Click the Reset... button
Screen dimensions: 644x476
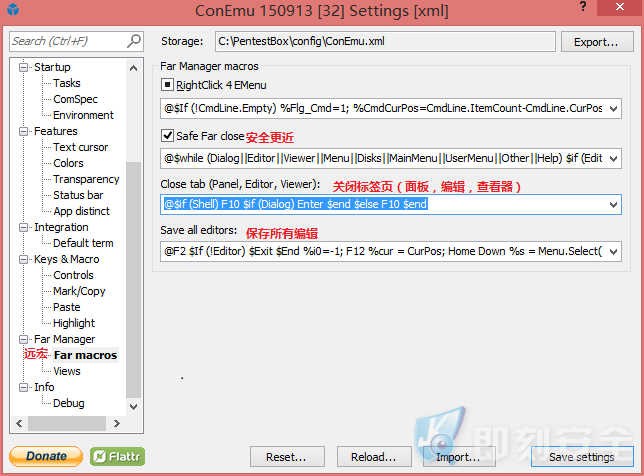coord(287,457)
